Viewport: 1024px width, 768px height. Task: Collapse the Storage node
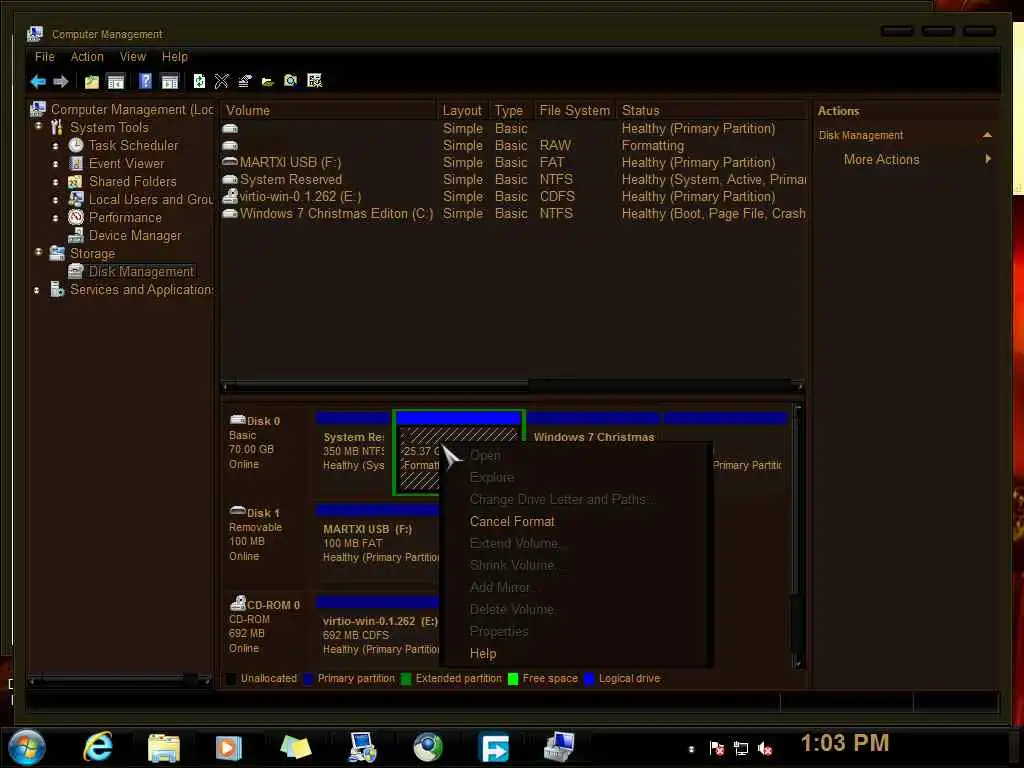(x=38, y=252)
